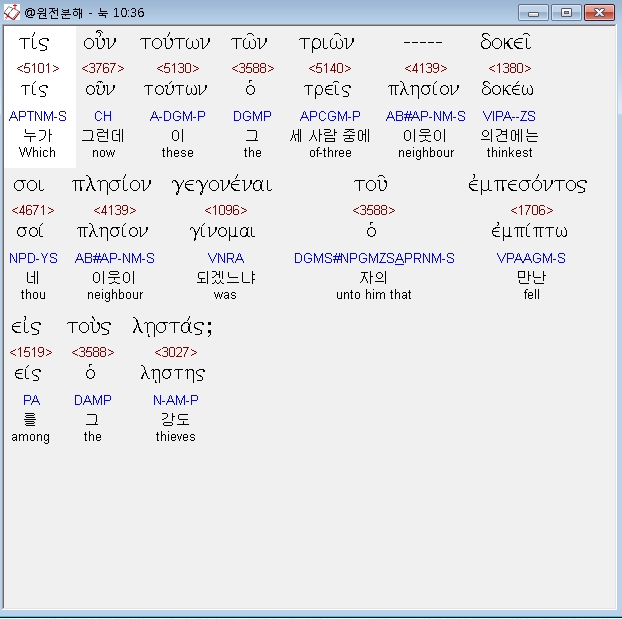Click the Korean gloss 그런데
This screenshot has height=619, width=622.
point(103,136)
